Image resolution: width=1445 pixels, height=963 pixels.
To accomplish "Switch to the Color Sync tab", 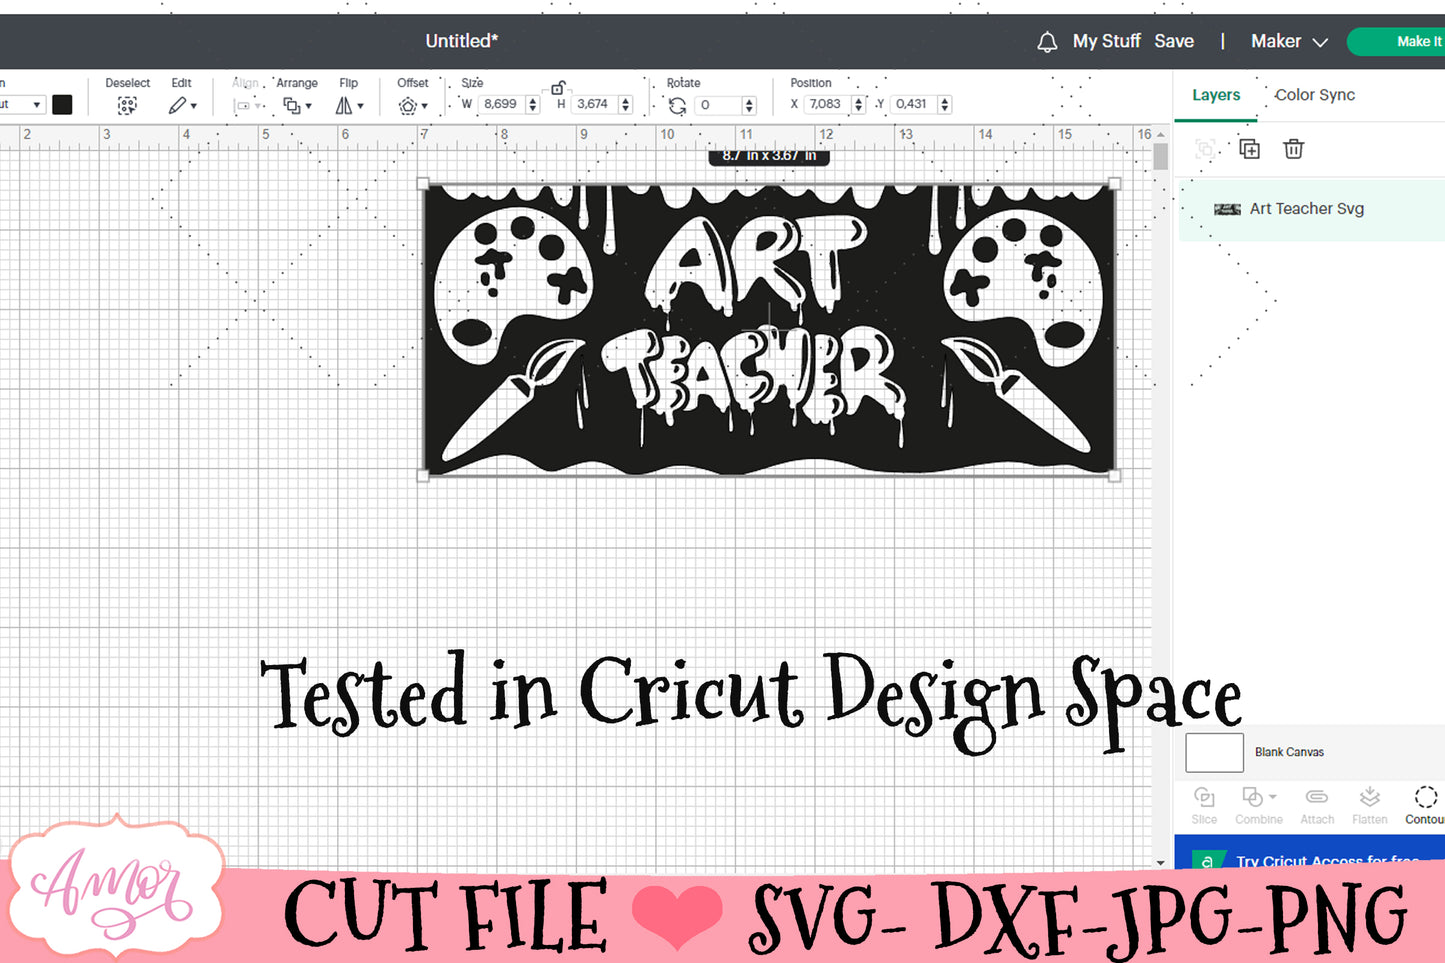I will 1314,95.
